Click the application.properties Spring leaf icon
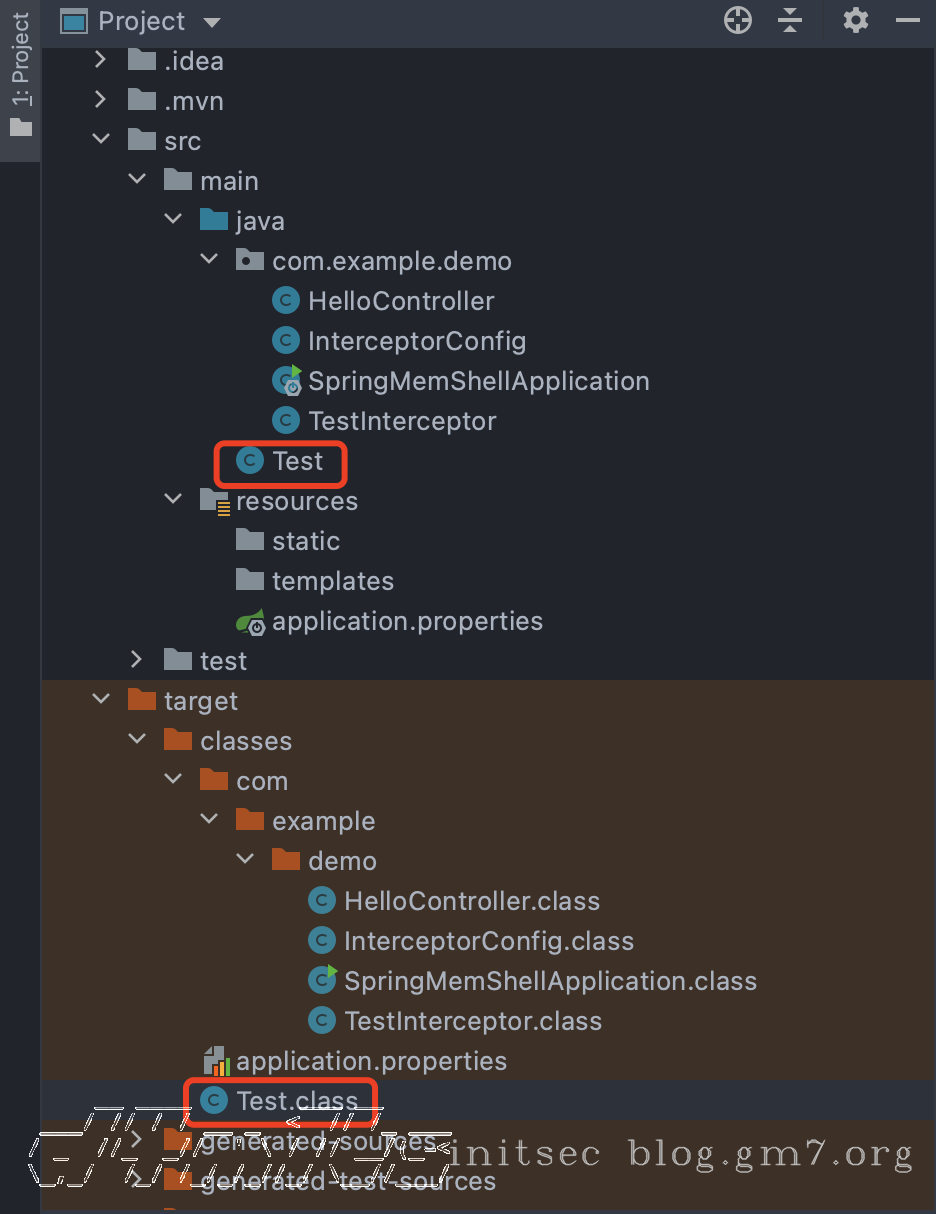 click(x=251, y=621)
